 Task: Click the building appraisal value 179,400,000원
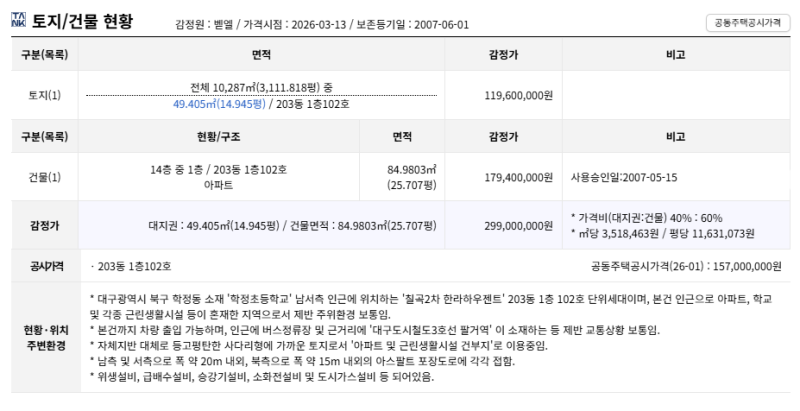(x=518, y=177)
